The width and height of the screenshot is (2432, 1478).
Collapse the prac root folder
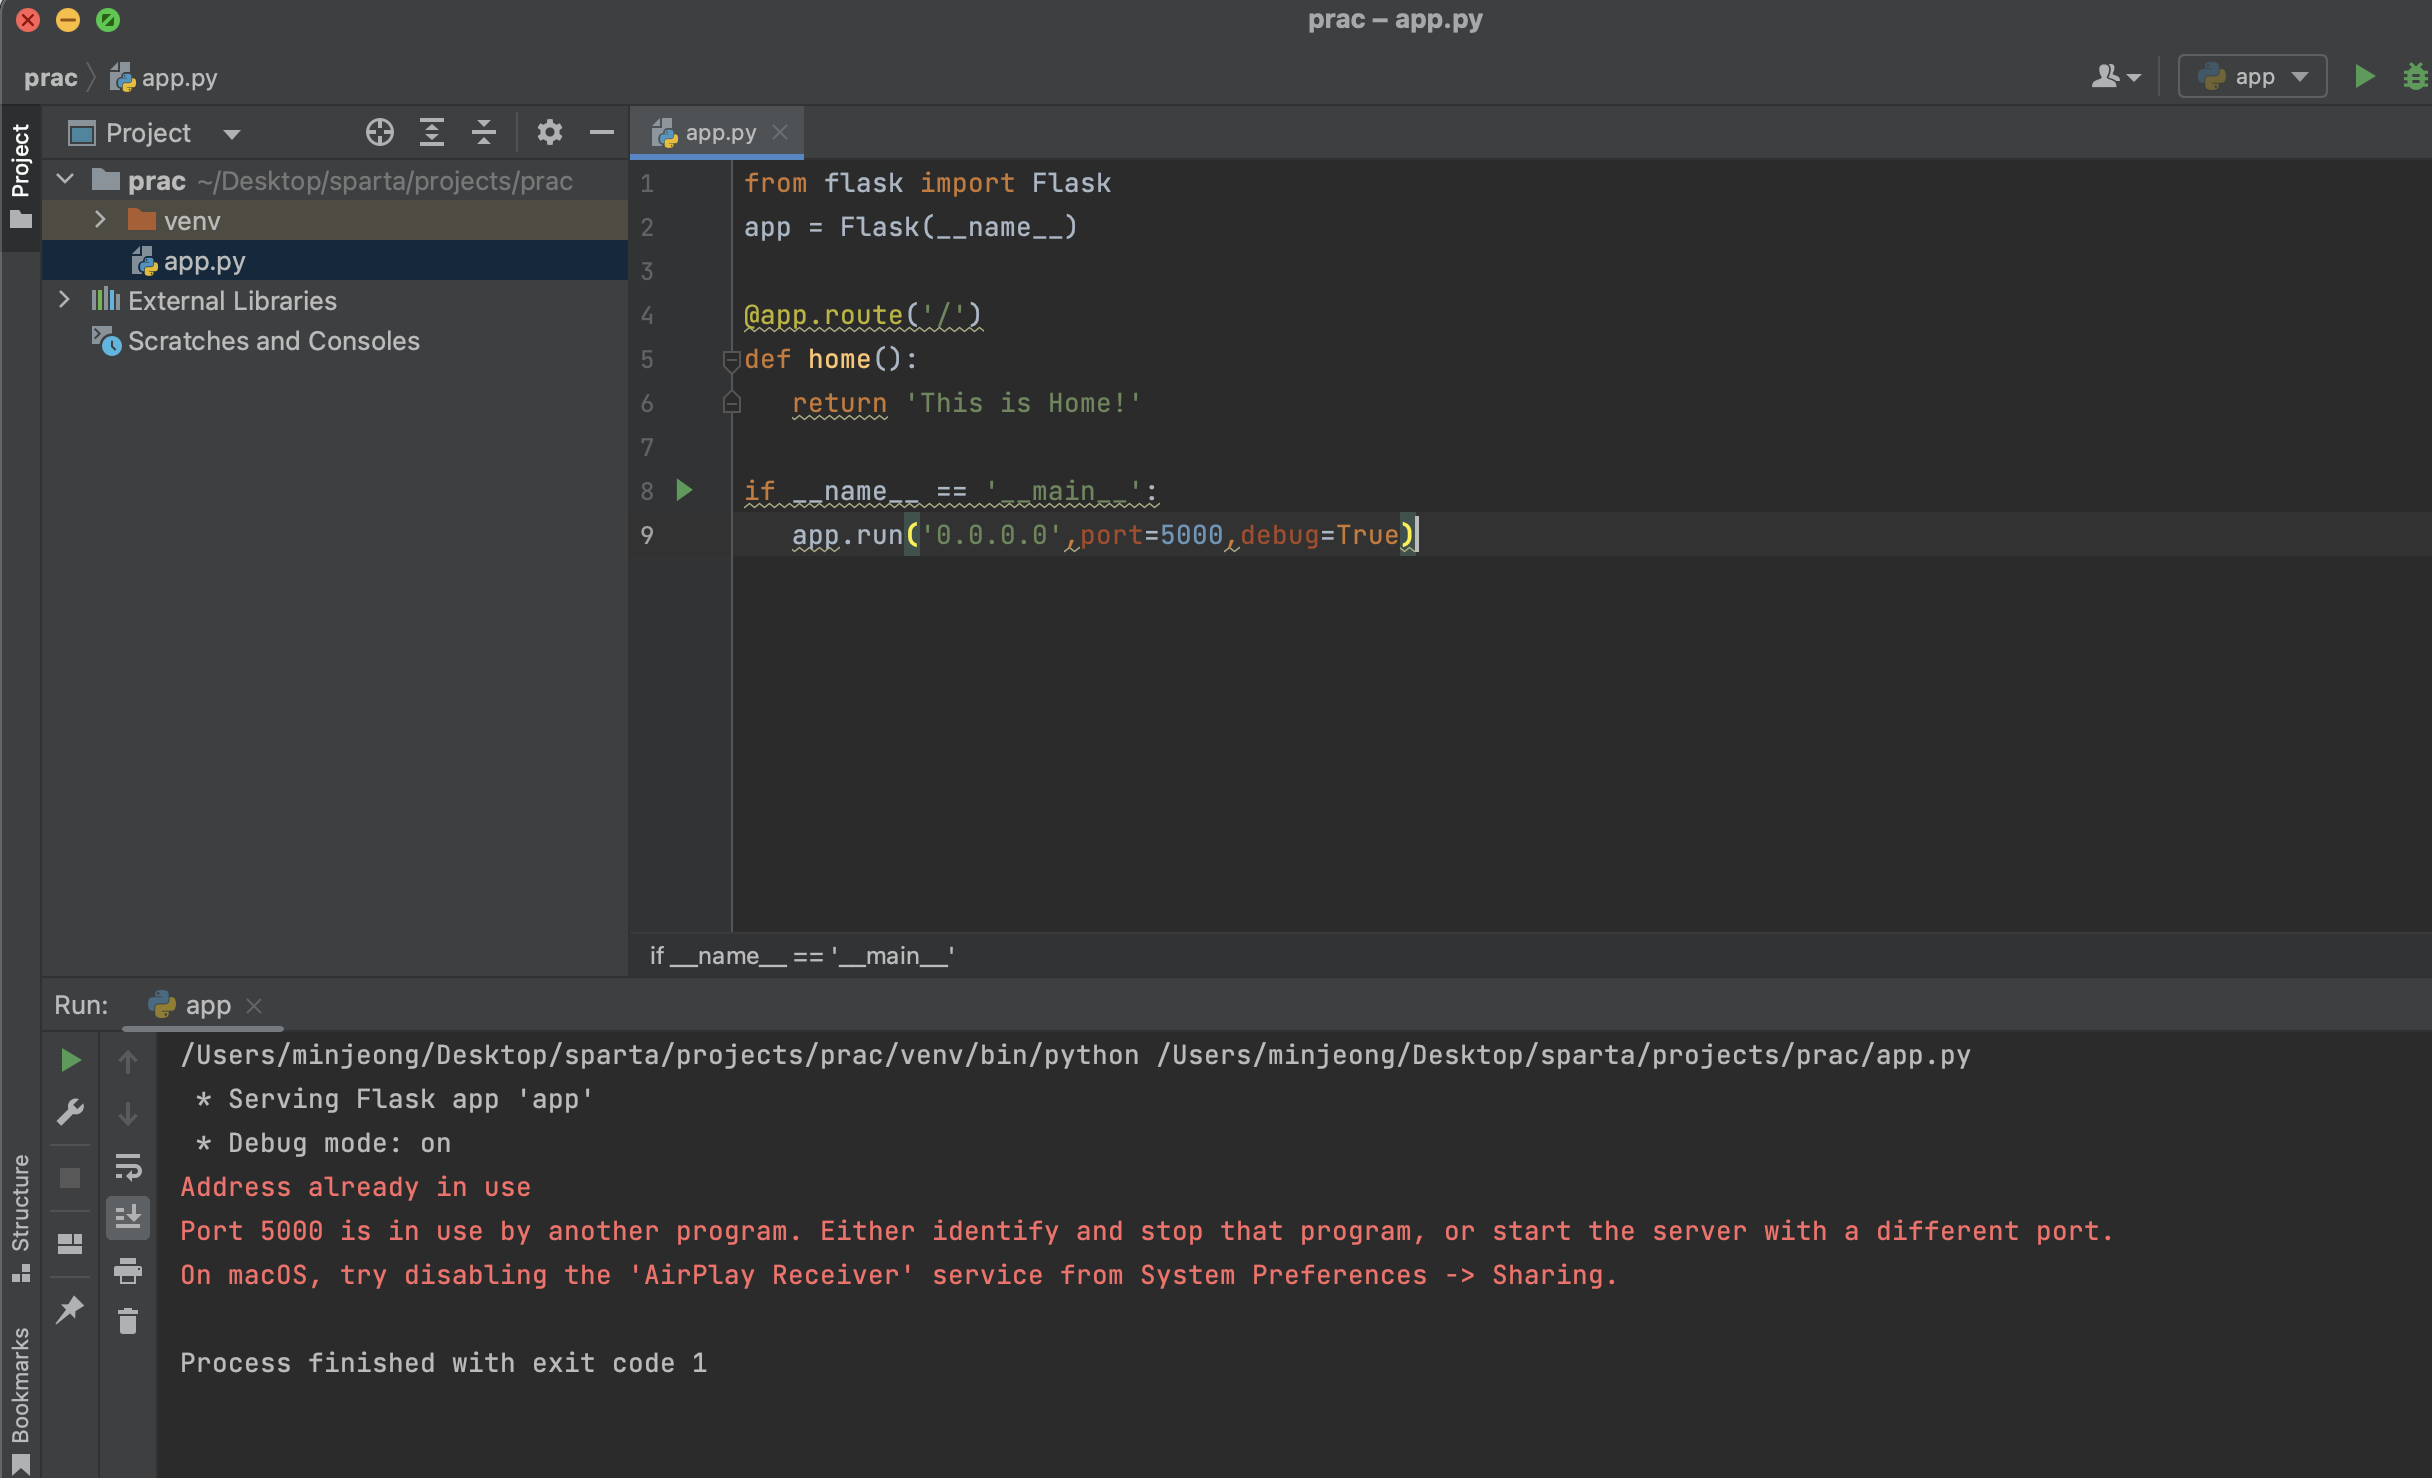[66, 180]
